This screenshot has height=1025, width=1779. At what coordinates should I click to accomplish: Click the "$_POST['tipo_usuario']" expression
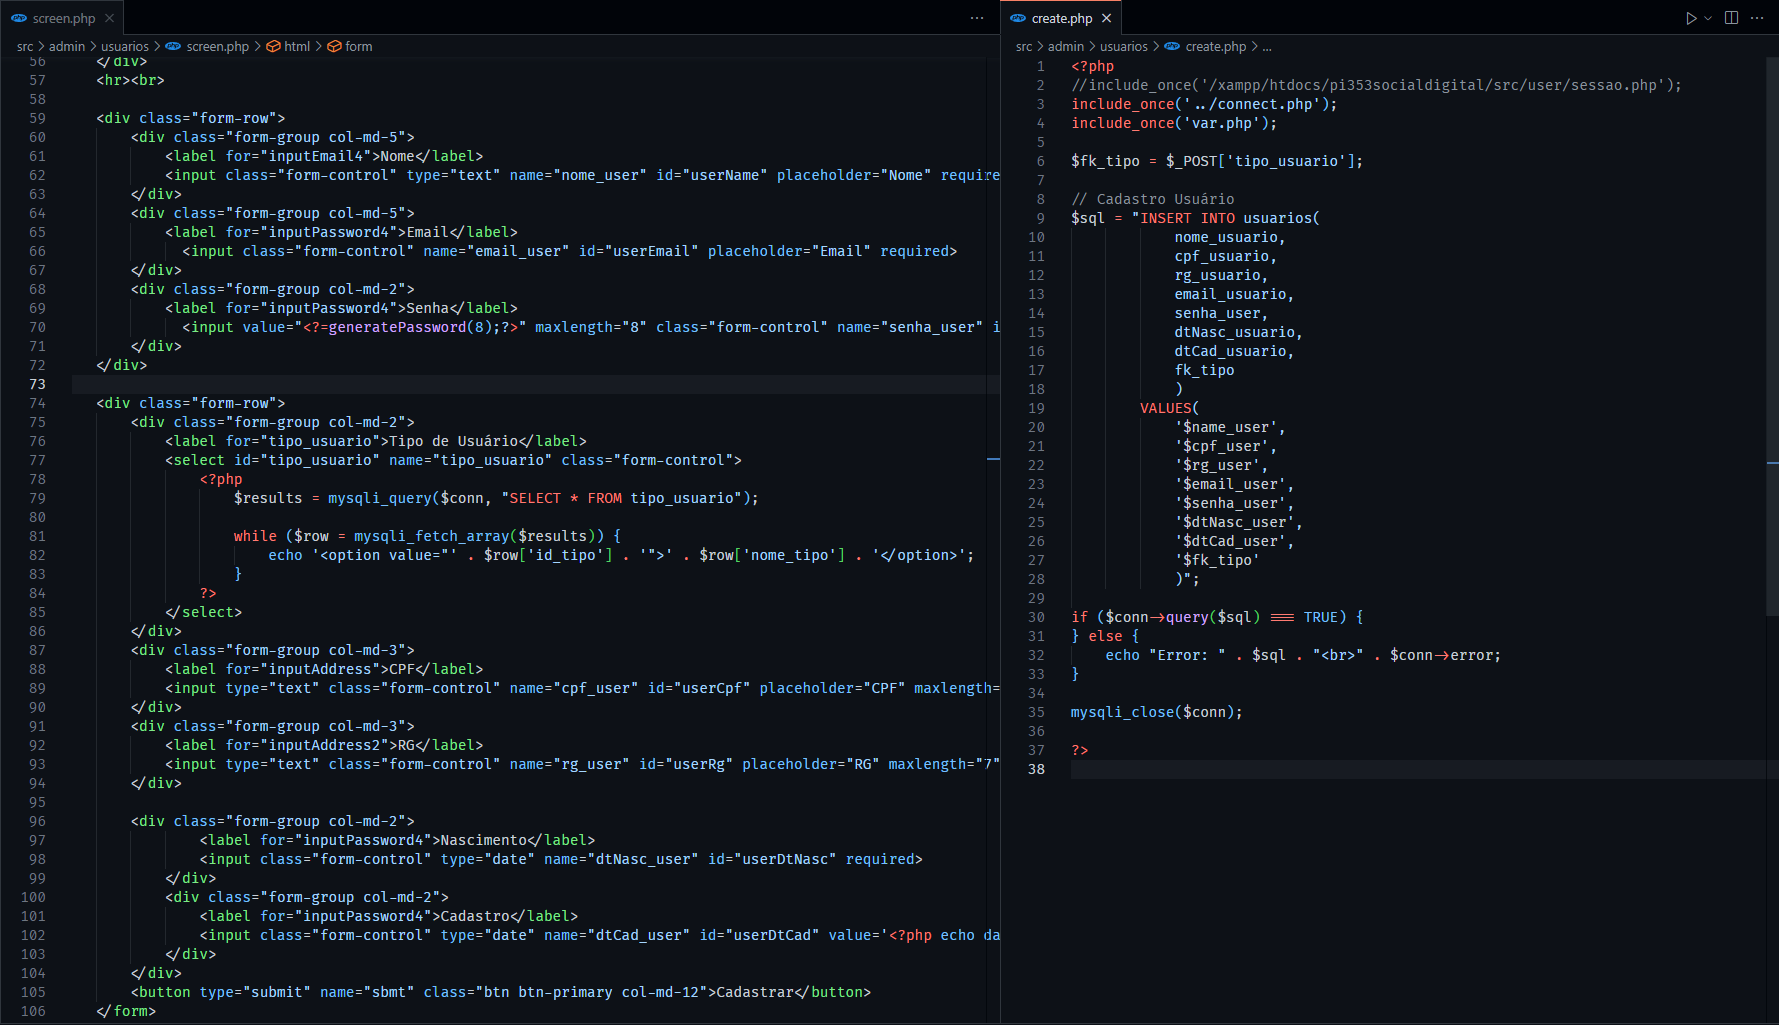(1260, 161)
